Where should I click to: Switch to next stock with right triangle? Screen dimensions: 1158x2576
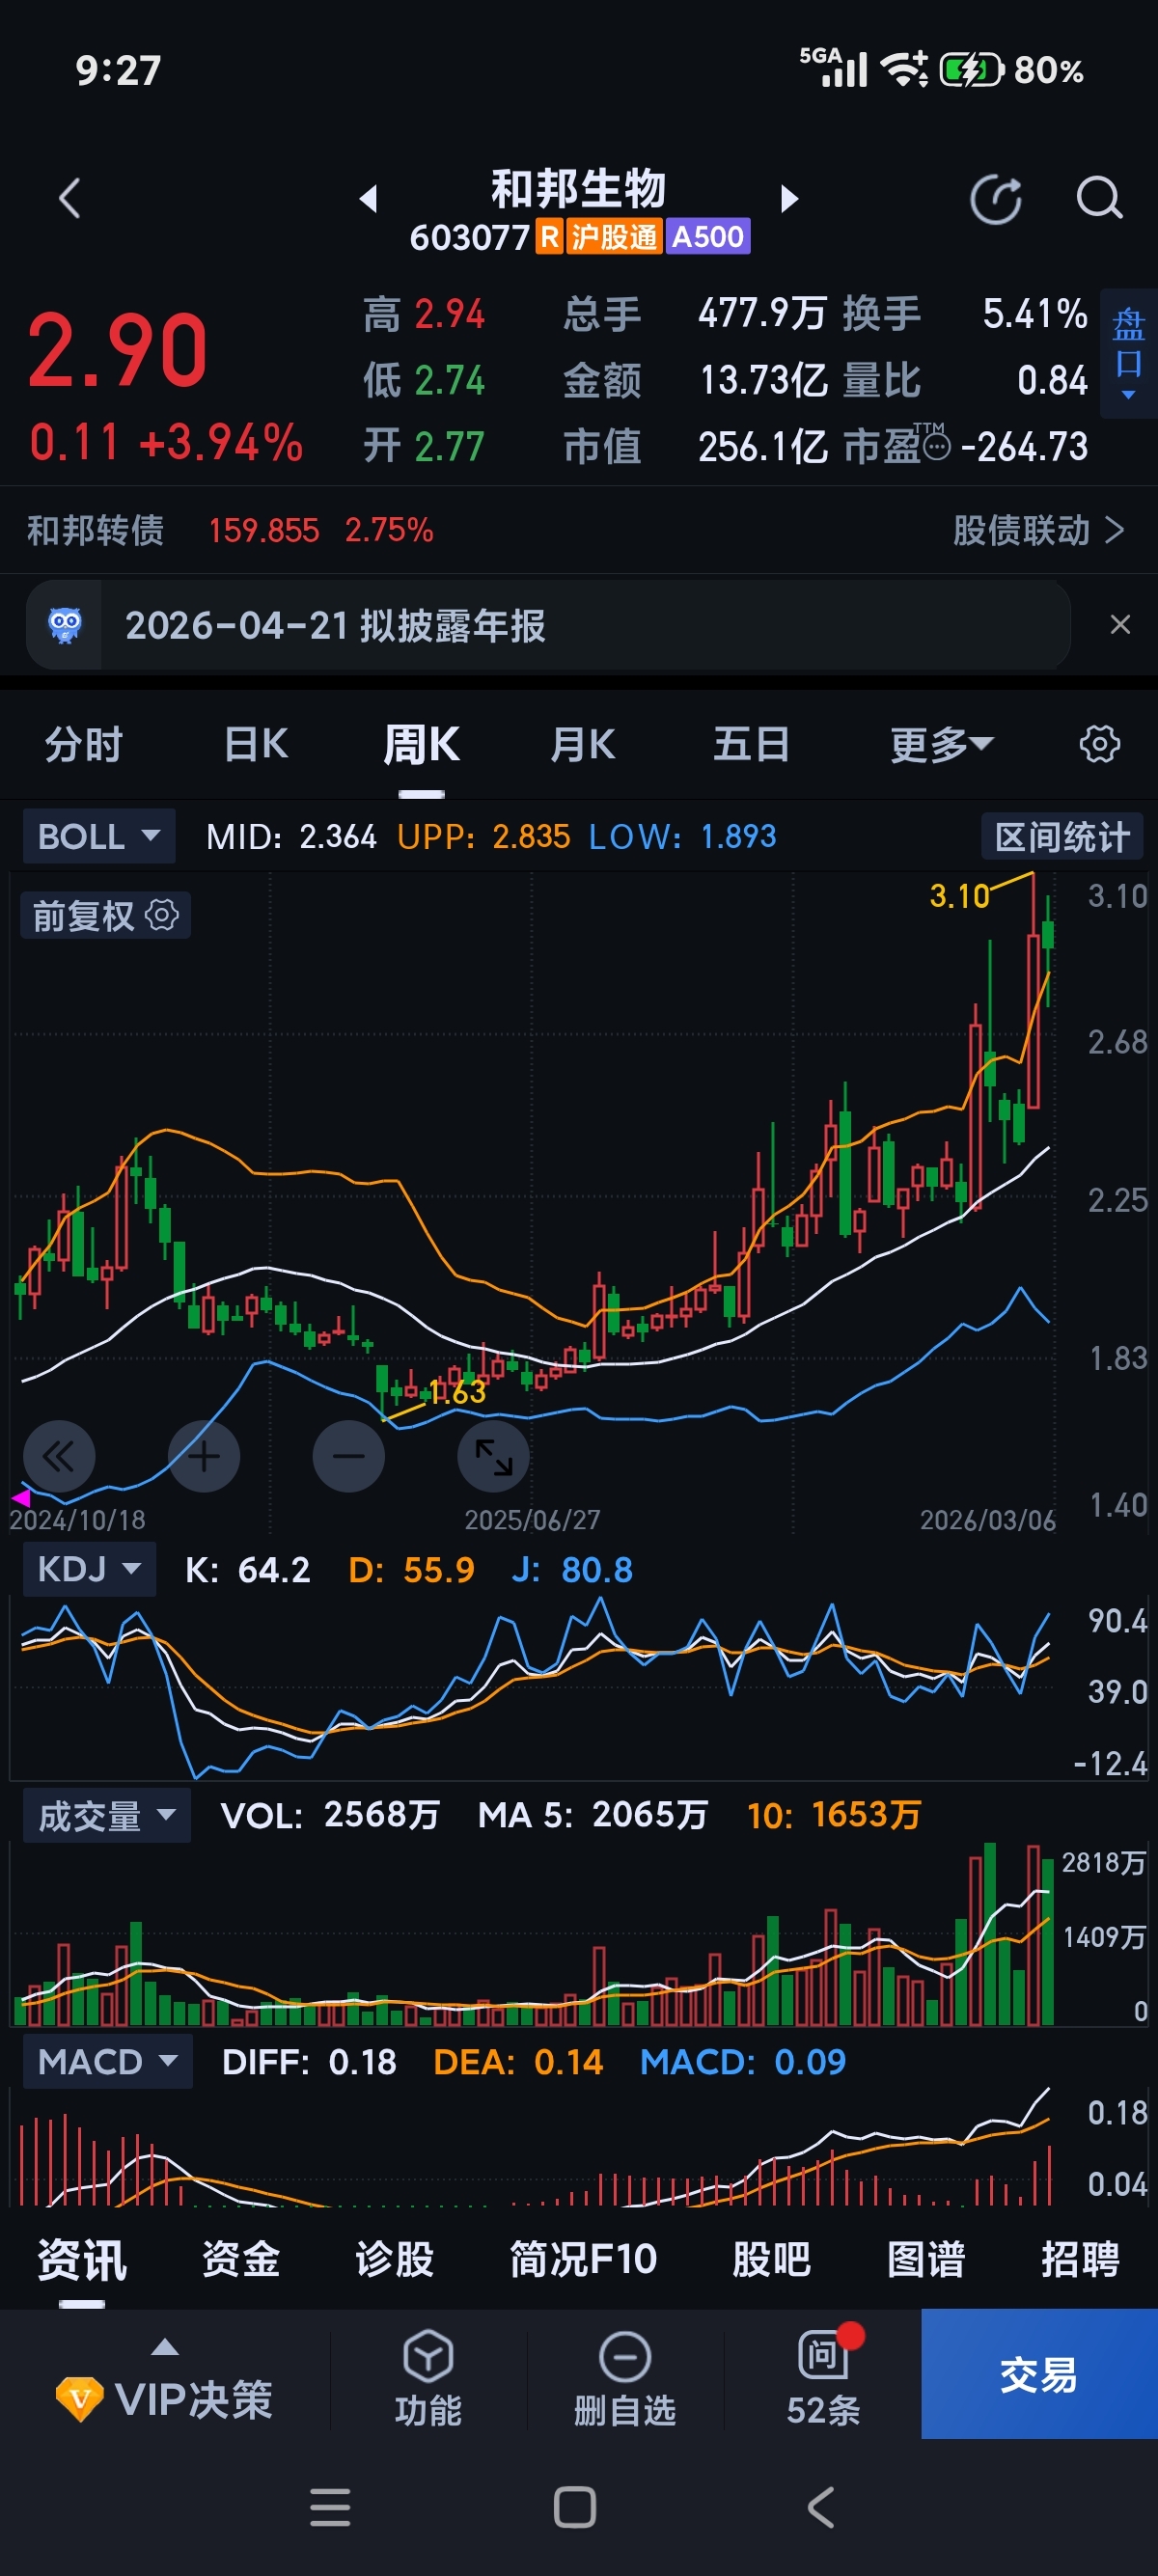tap(789, 198)
